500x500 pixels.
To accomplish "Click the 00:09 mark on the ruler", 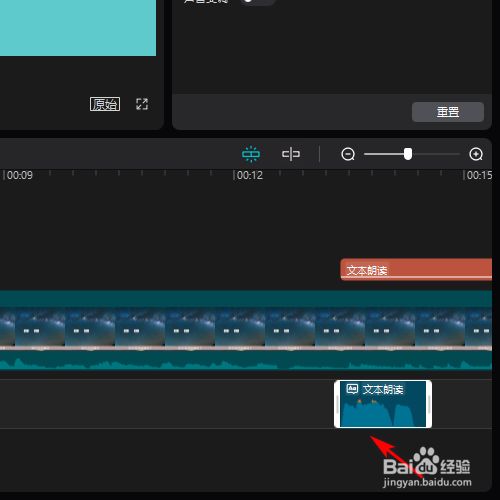I will (x=18, y=175).
